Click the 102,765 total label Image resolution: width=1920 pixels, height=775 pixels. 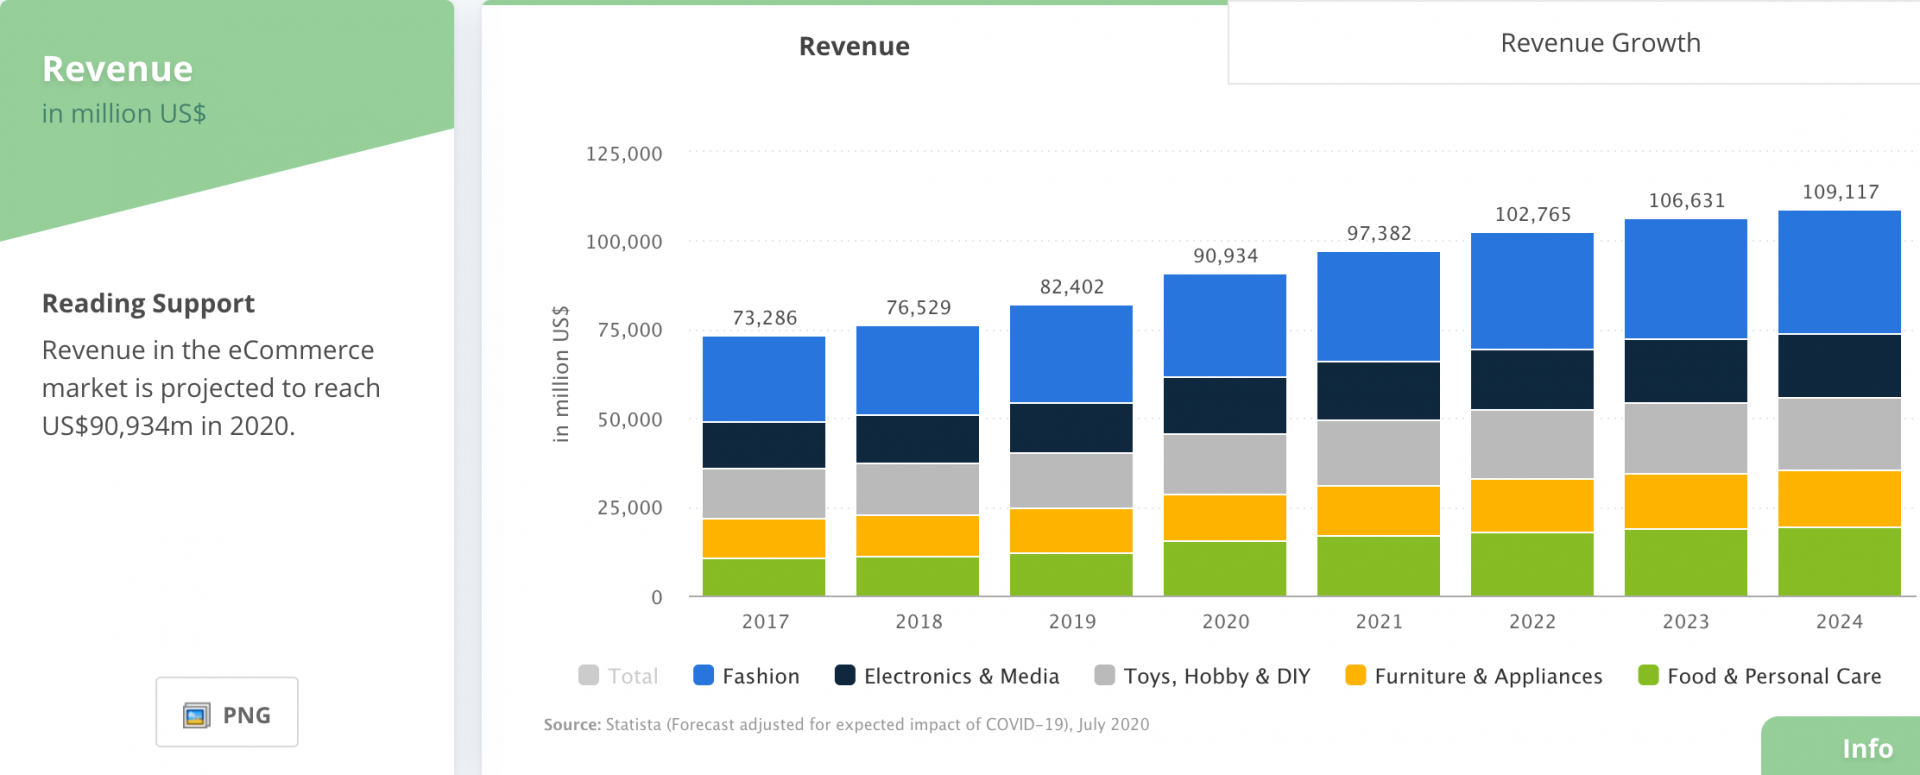pyautogui.click(x=1533, y=214)
